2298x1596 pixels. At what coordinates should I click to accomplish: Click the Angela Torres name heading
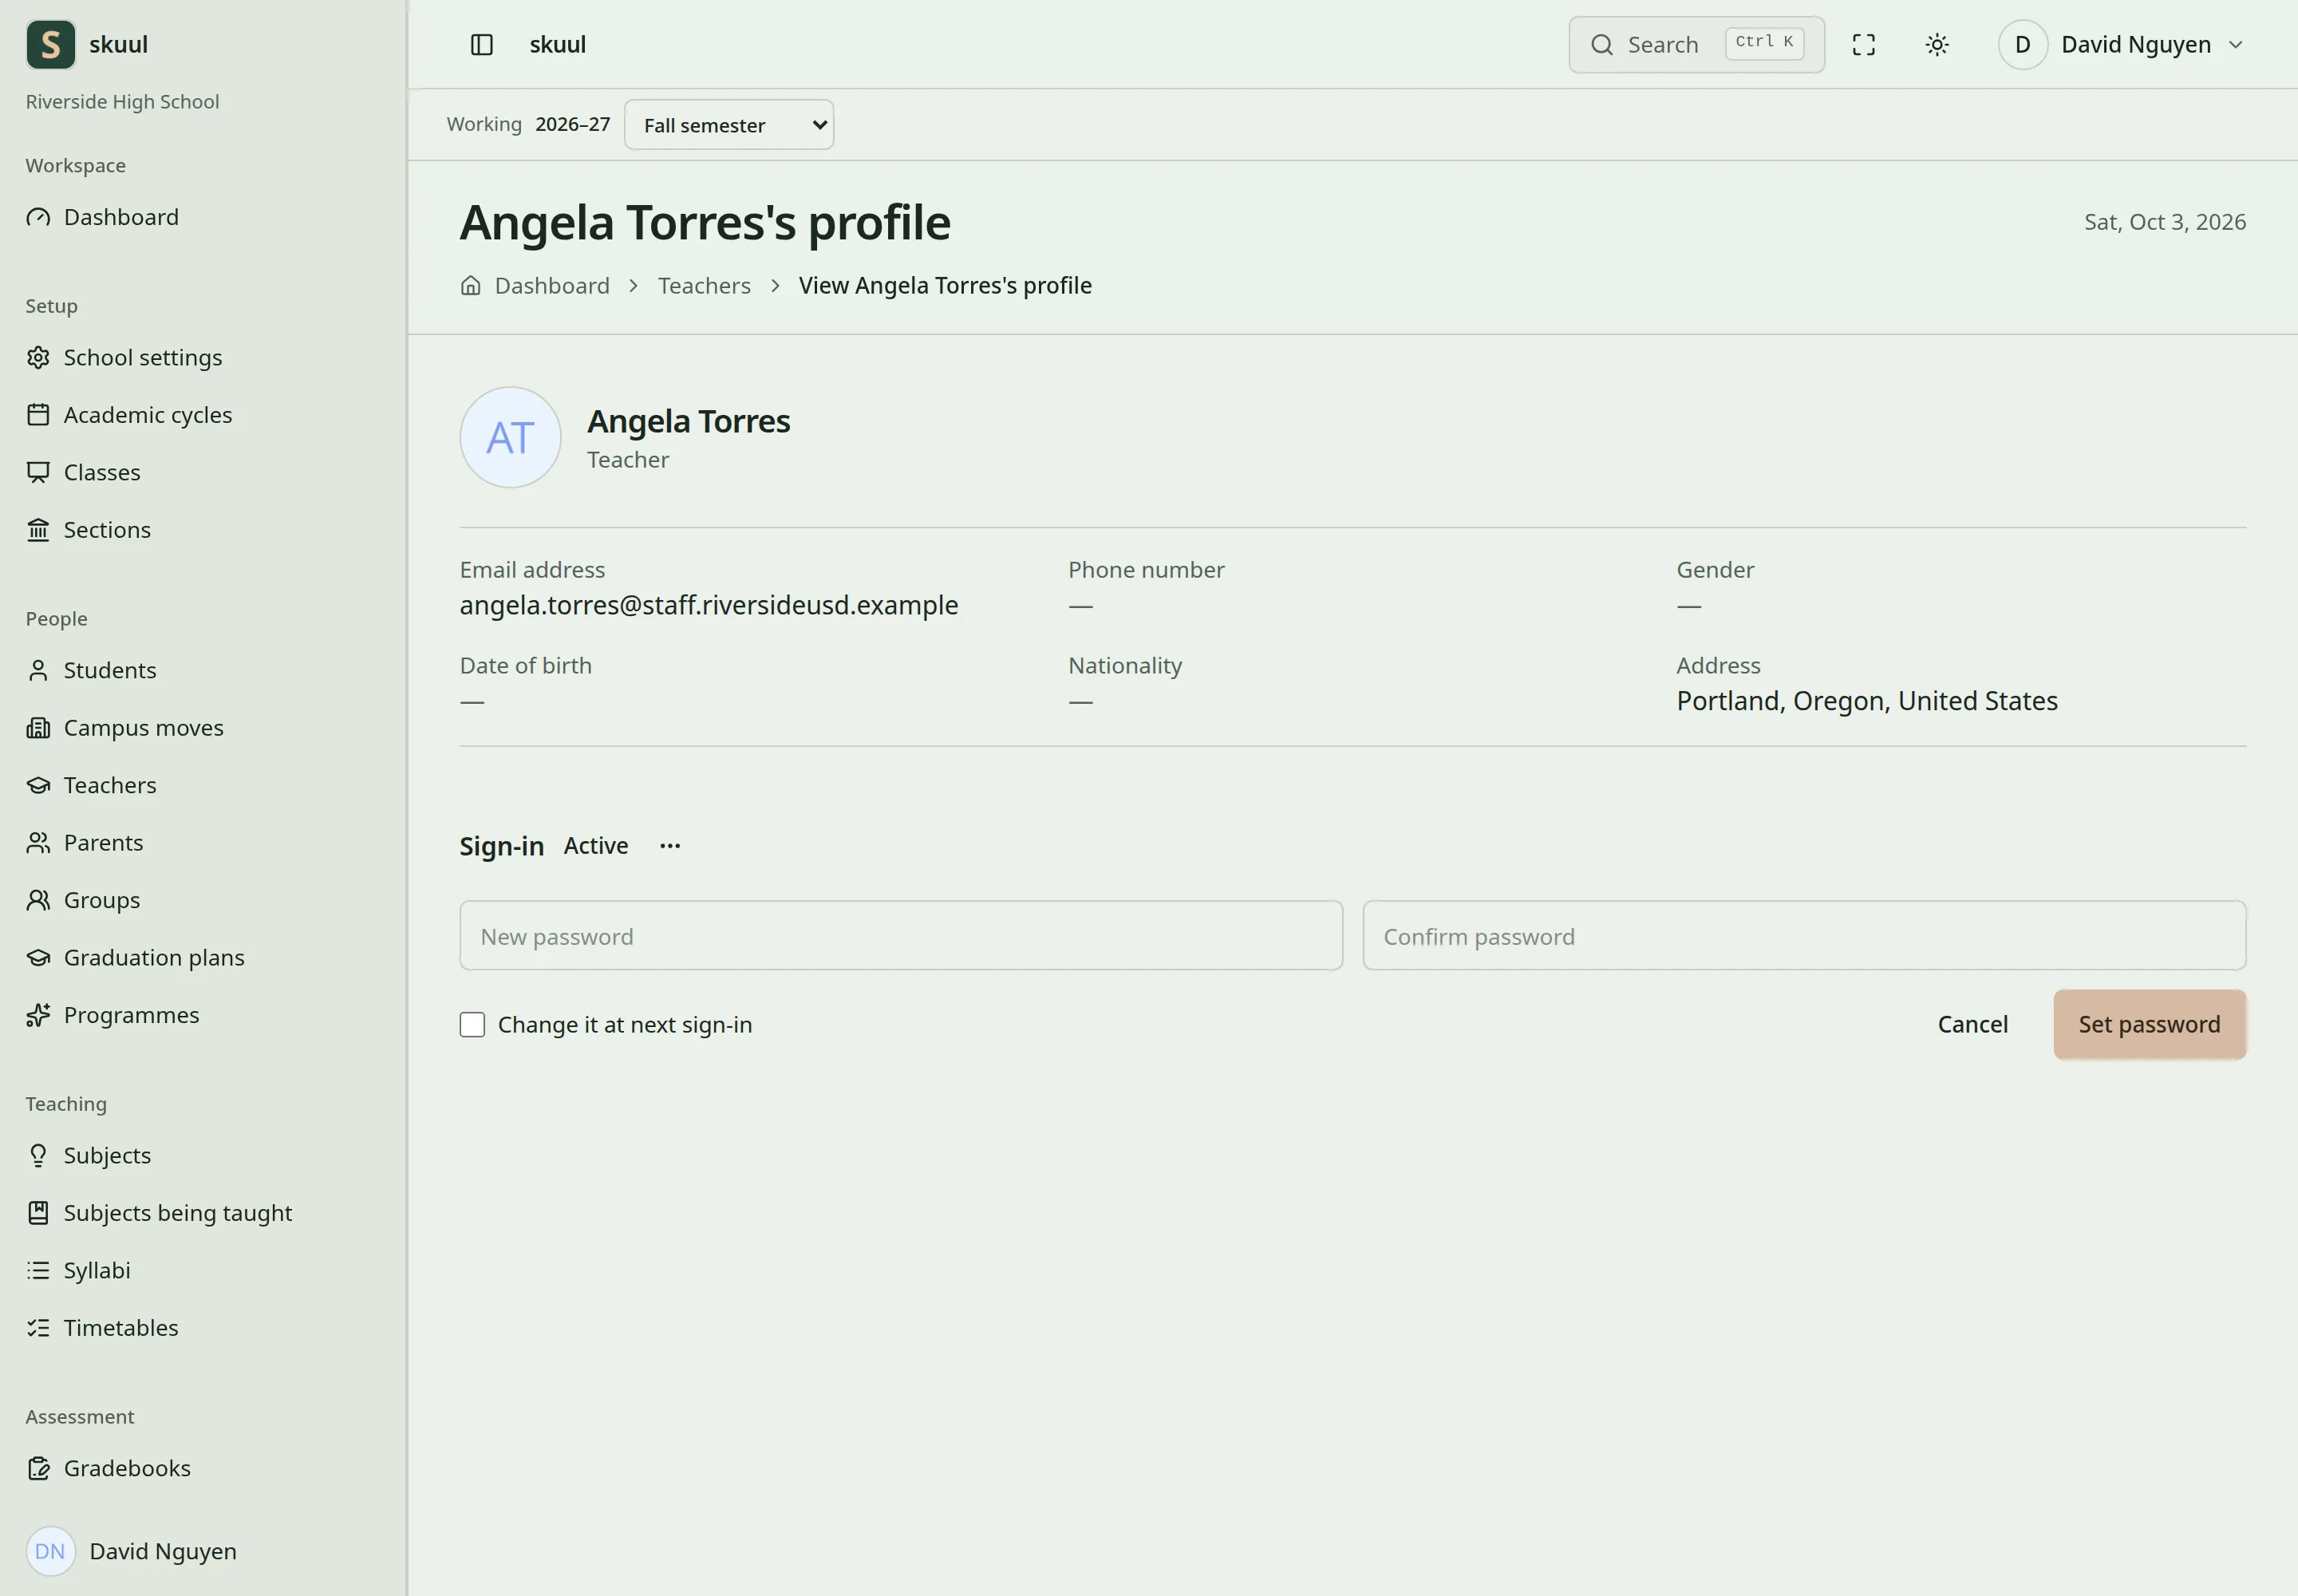[x=688, y=421]
